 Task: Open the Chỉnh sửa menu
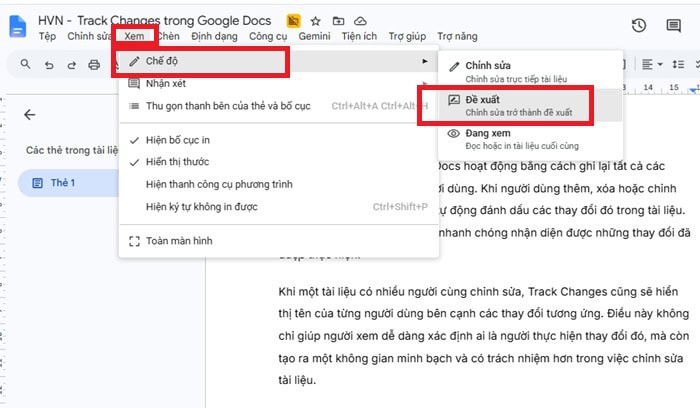coord(89,36)
